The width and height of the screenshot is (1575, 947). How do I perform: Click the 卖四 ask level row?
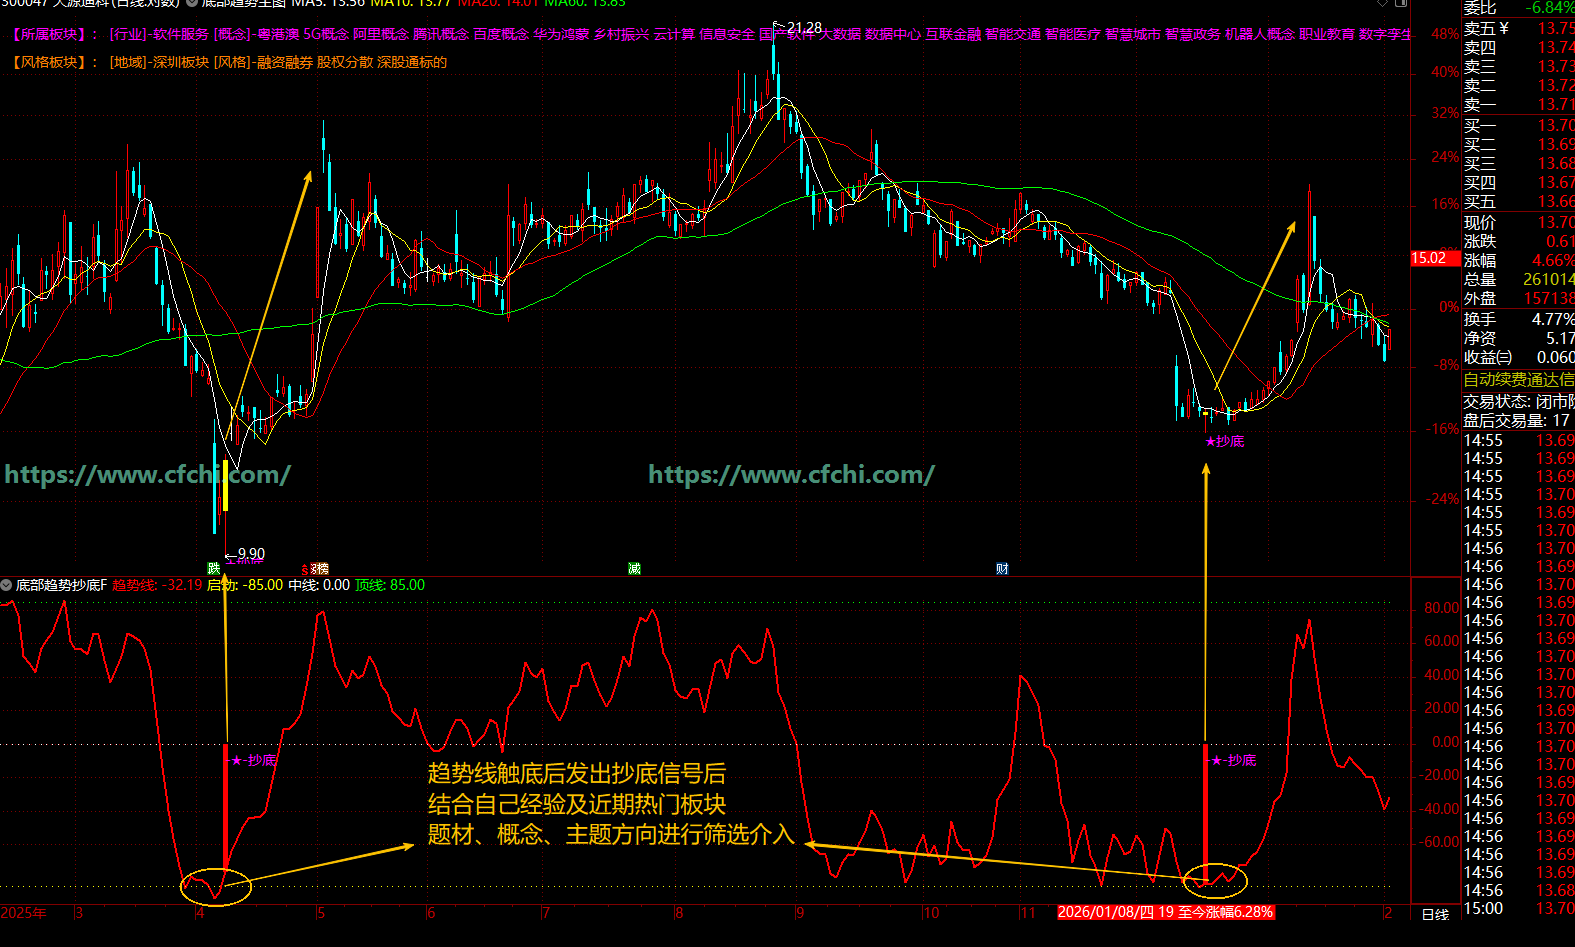point(1518,47)
